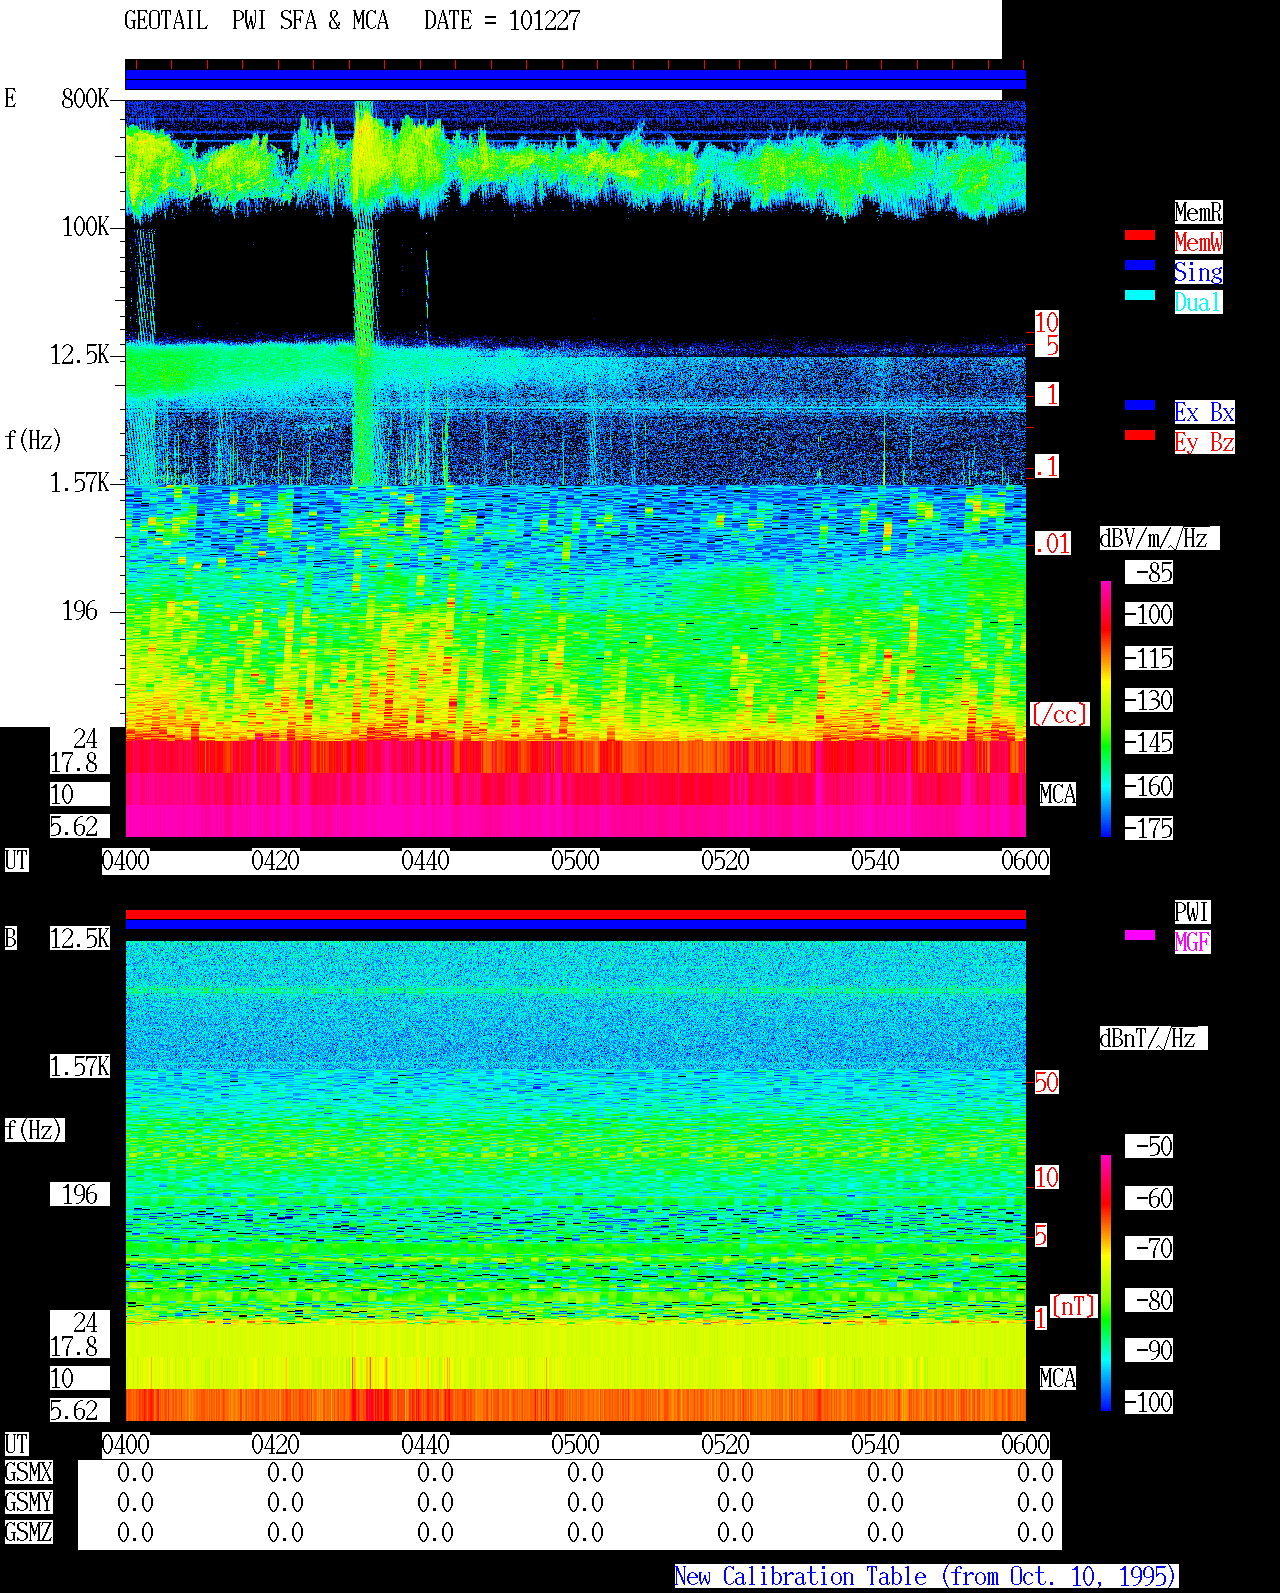The image size is (1280, 1593).
Task: Click the 800K frequency label on E panel
Action: (x=85, y=99)
